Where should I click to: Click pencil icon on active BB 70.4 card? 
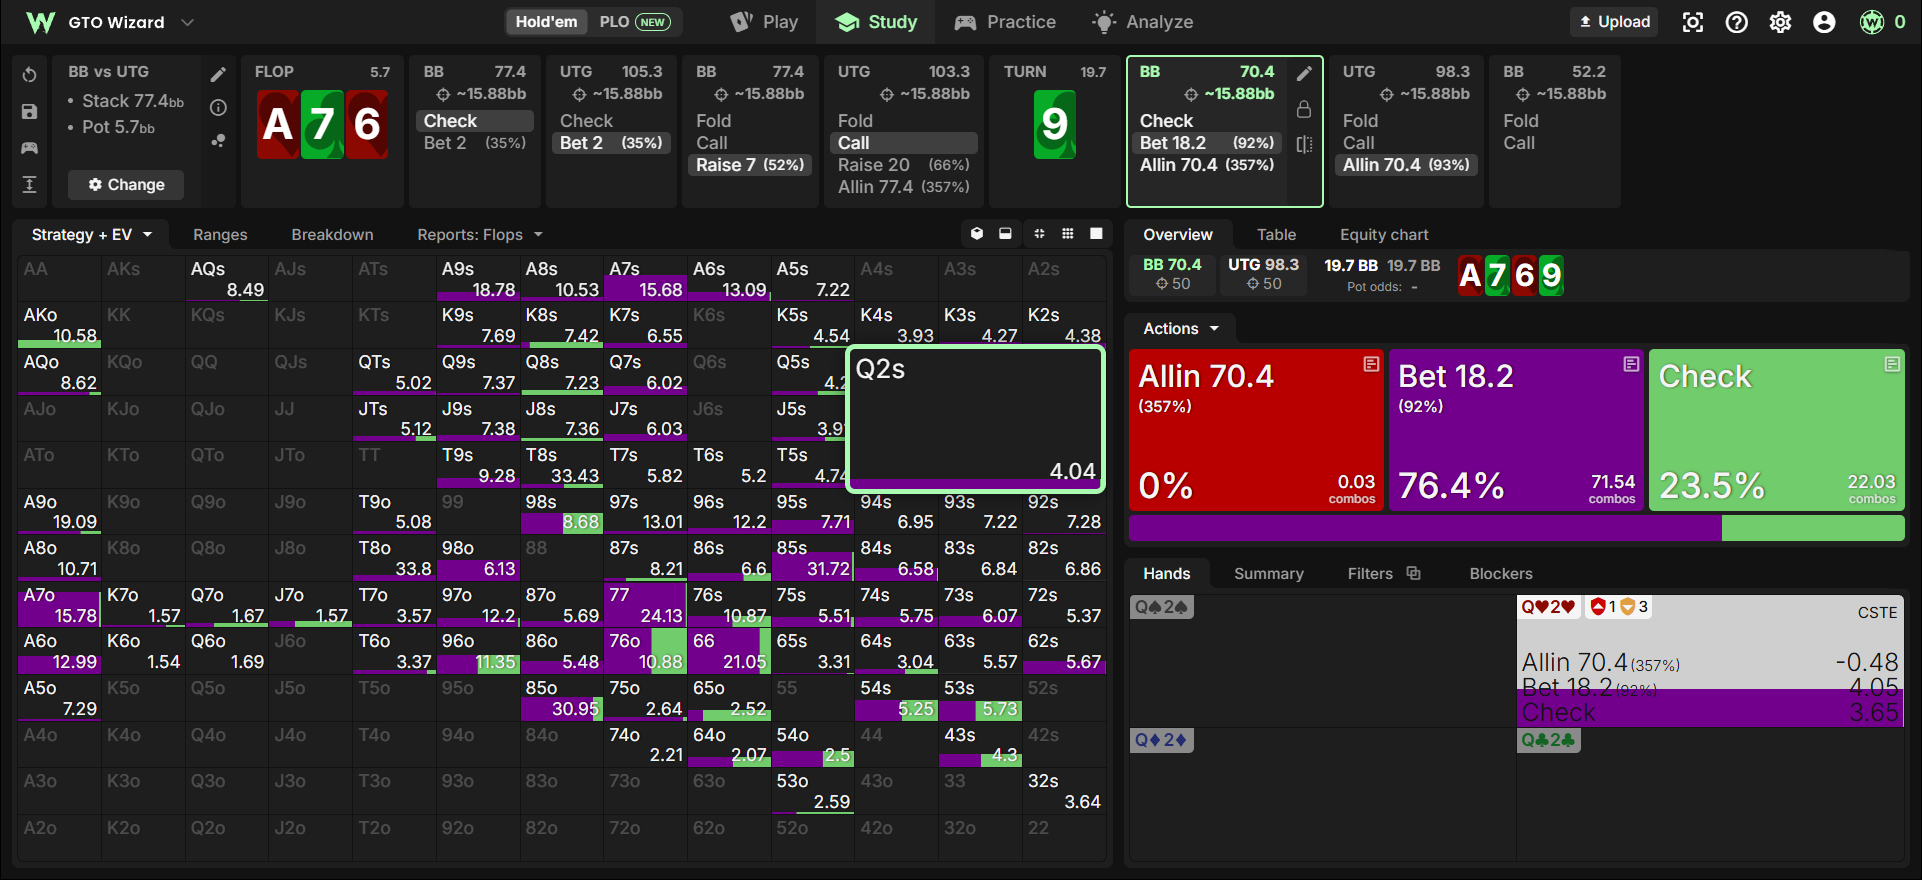1304,73
